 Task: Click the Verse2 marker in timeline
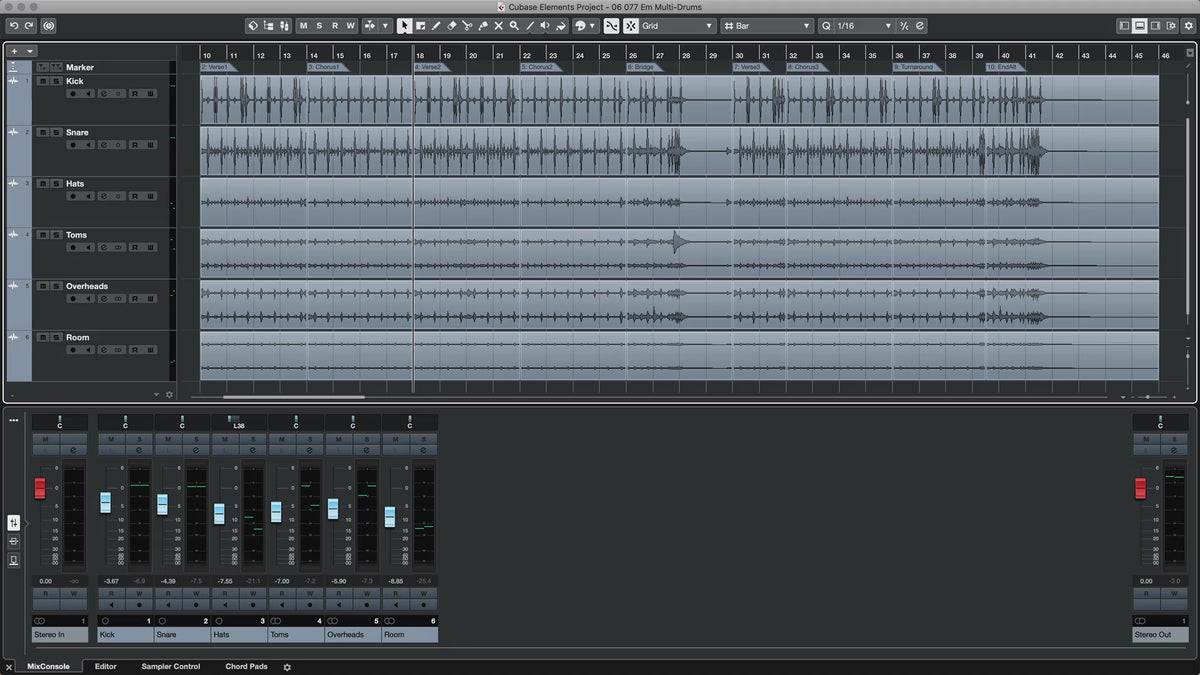tap(428, 67)
